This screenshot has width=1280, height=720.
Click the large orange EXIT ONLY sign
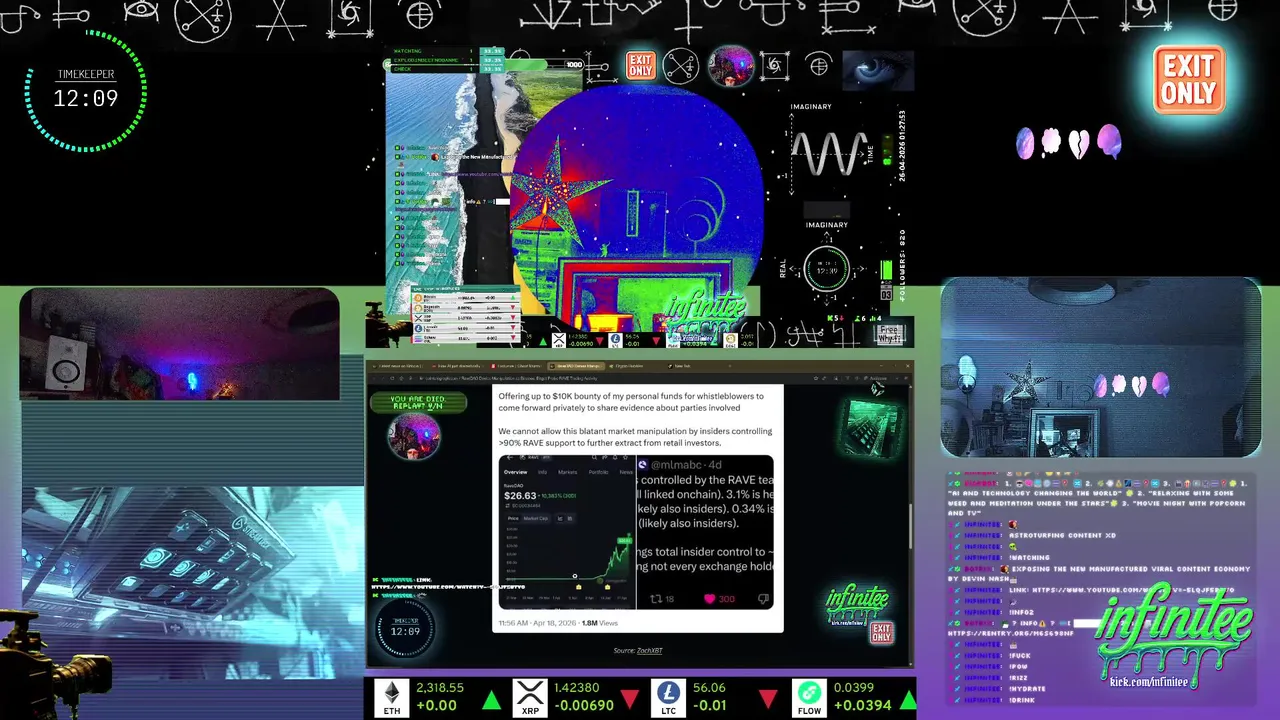coord(1189,79)
